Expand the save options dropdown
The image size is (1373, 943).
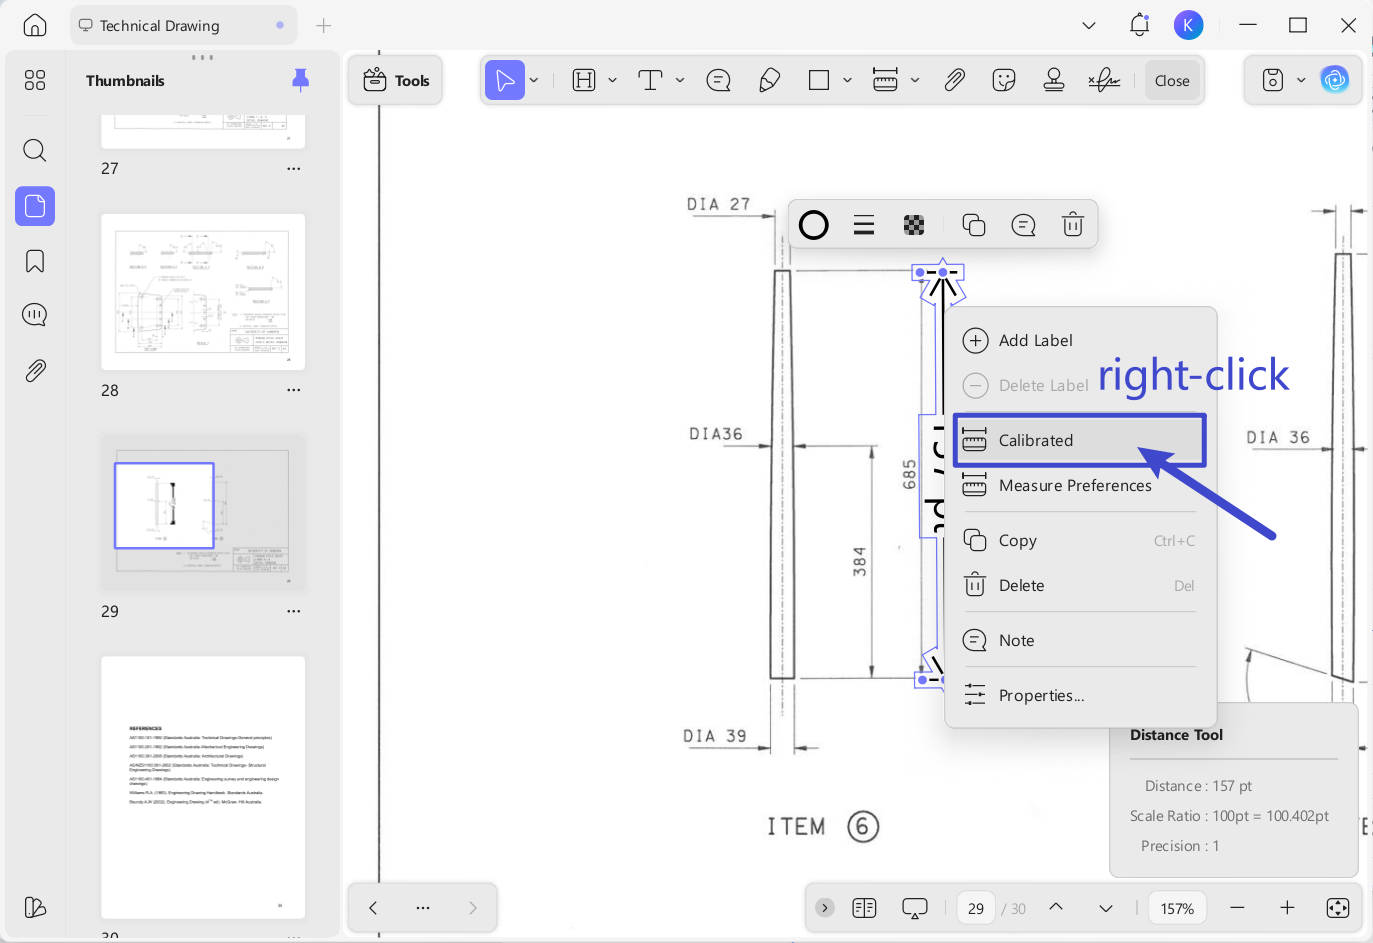1301,80
